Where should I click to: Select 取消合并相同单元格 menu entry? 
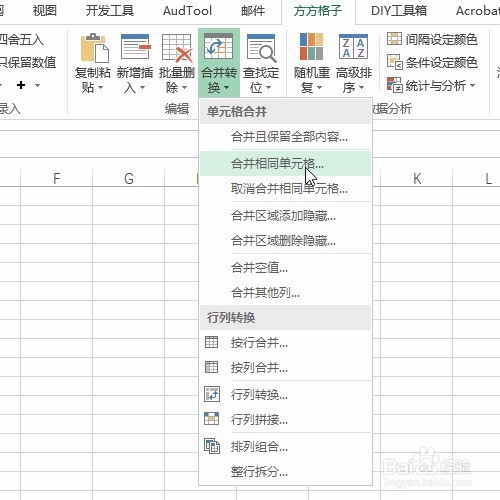tap(285, 189)
